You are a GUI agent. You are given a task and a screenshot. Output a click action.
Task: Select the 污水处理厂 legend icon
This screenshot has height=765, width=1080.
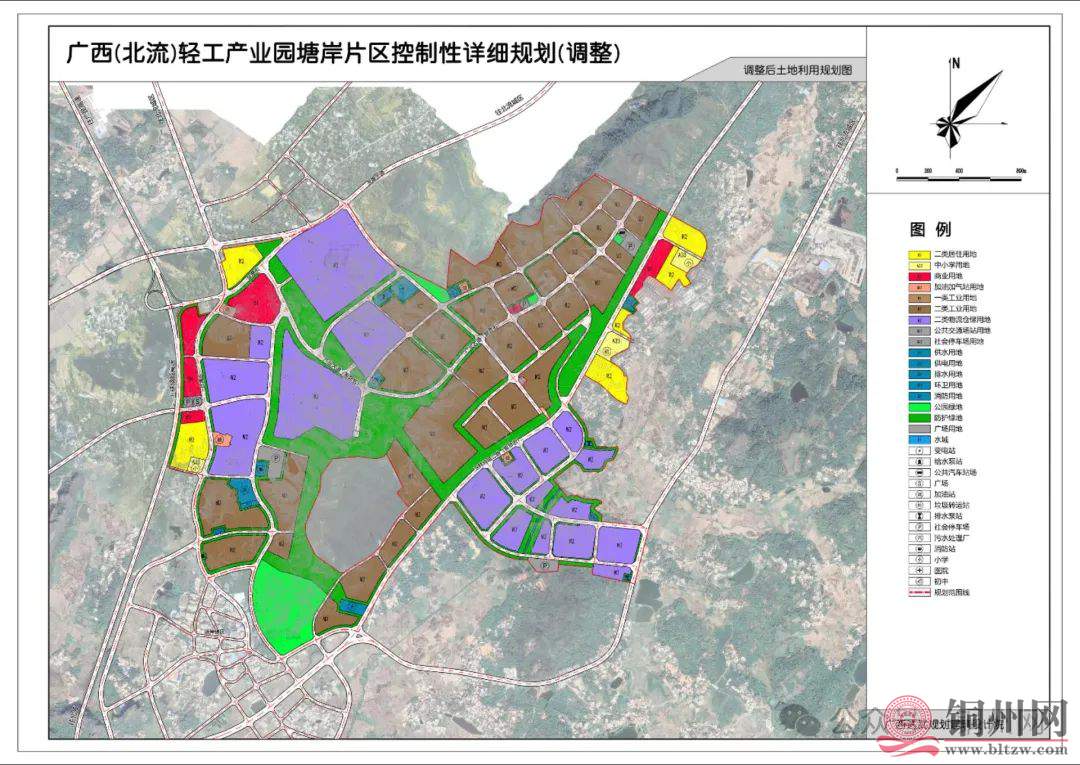(919, 538)
